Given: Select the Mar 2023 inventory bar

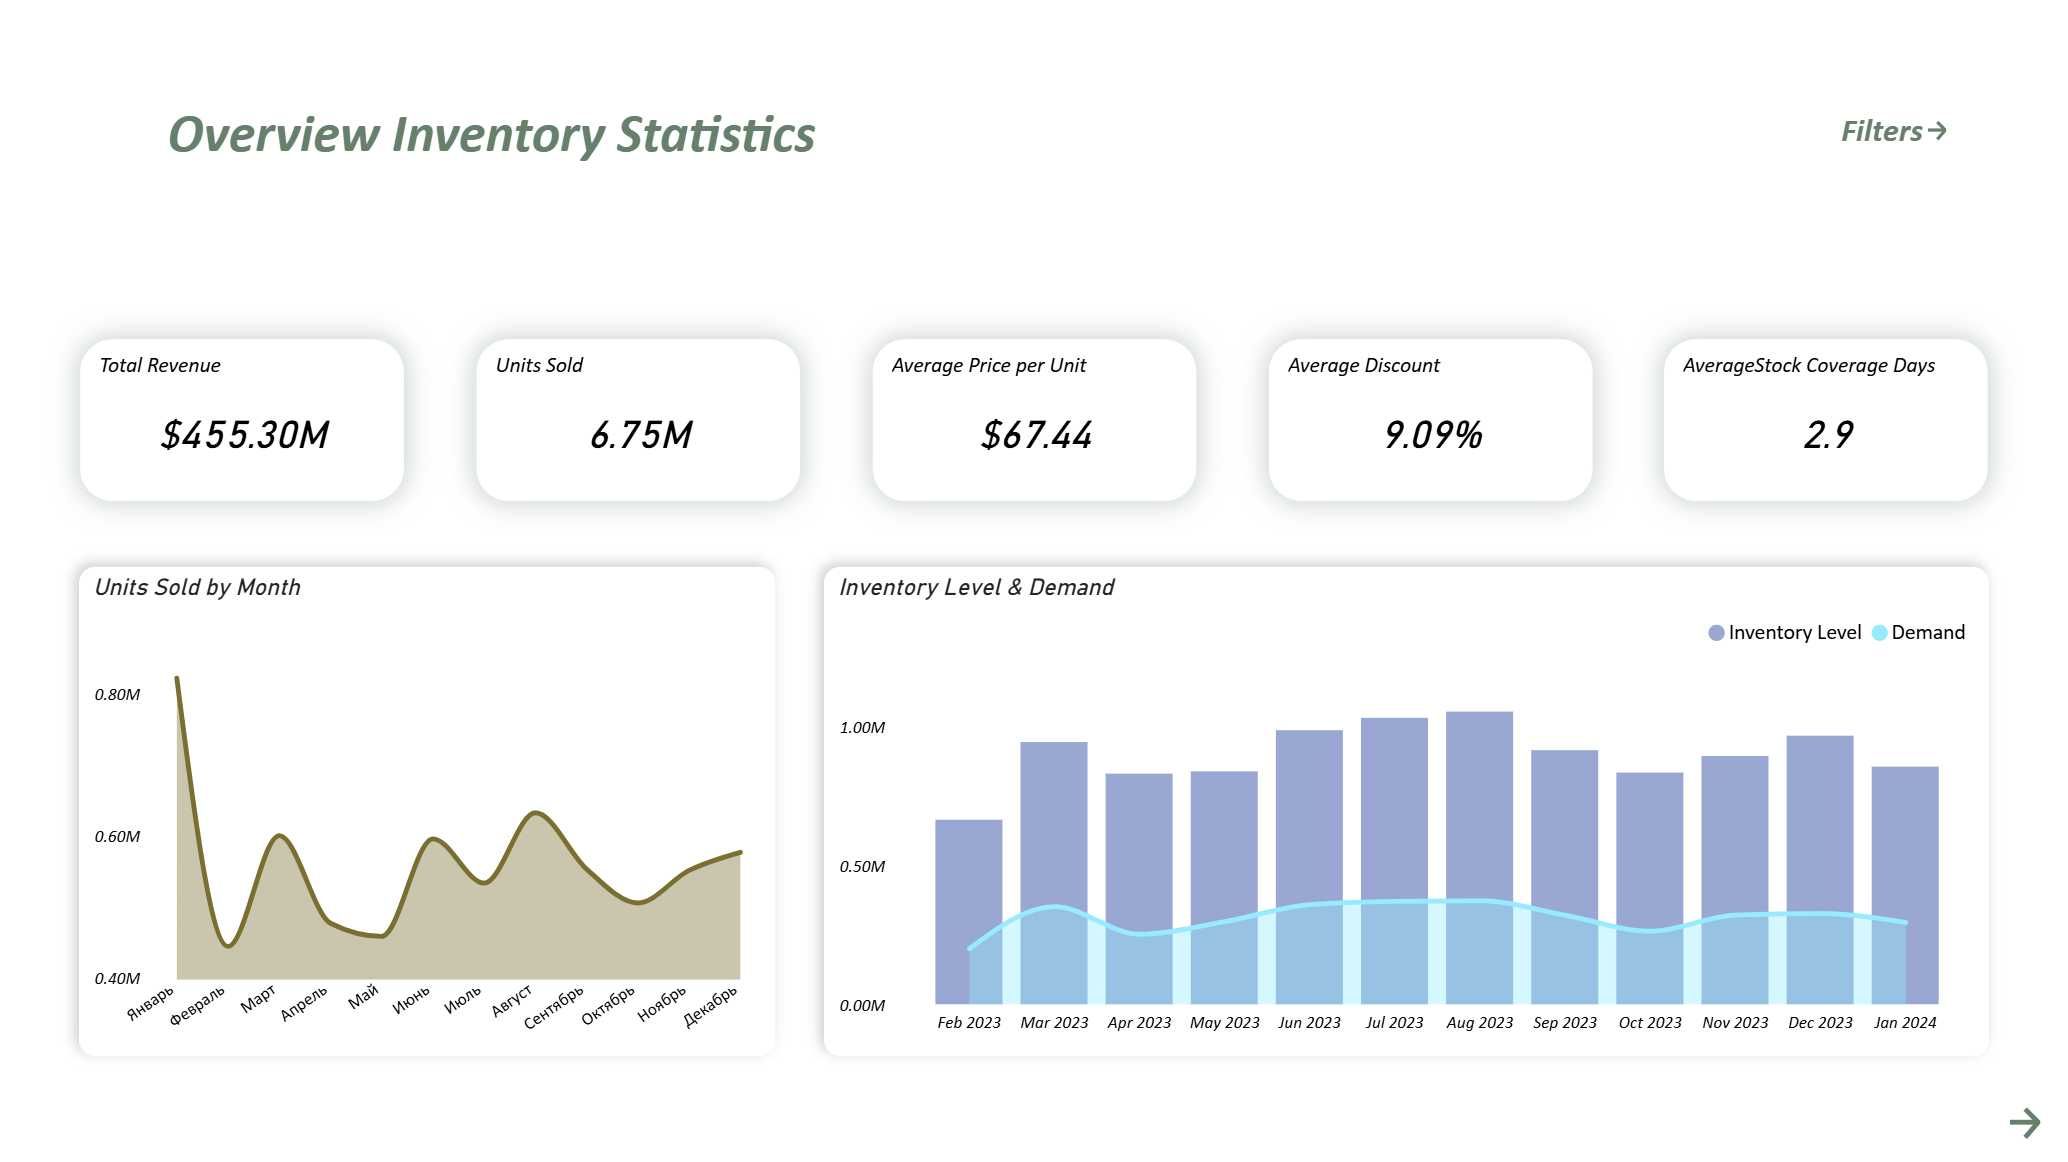Looking at the screenshot, I should [1054, 872].
